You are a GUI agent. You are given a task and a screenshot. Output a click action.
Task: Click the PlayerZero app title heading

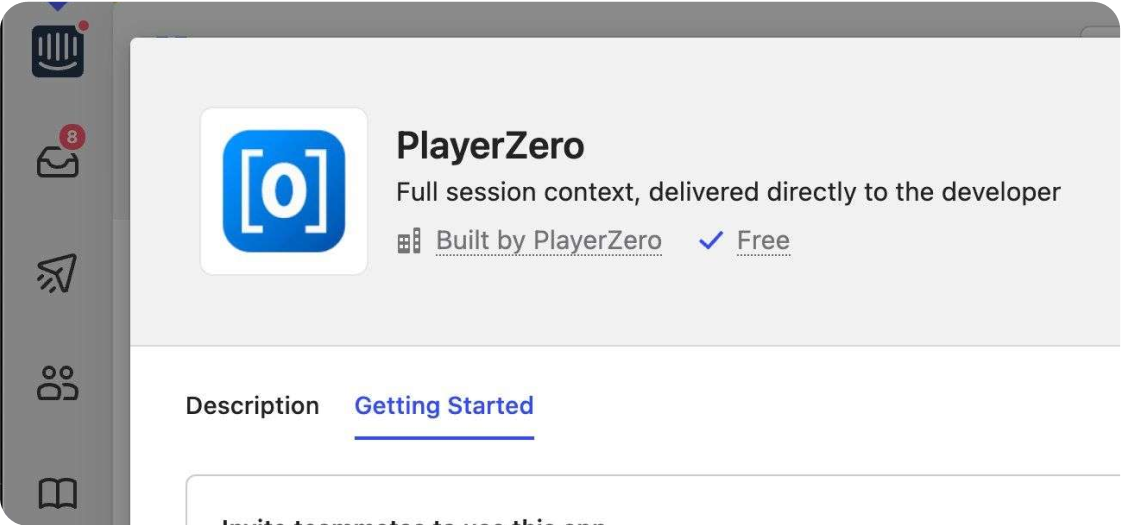490,147
